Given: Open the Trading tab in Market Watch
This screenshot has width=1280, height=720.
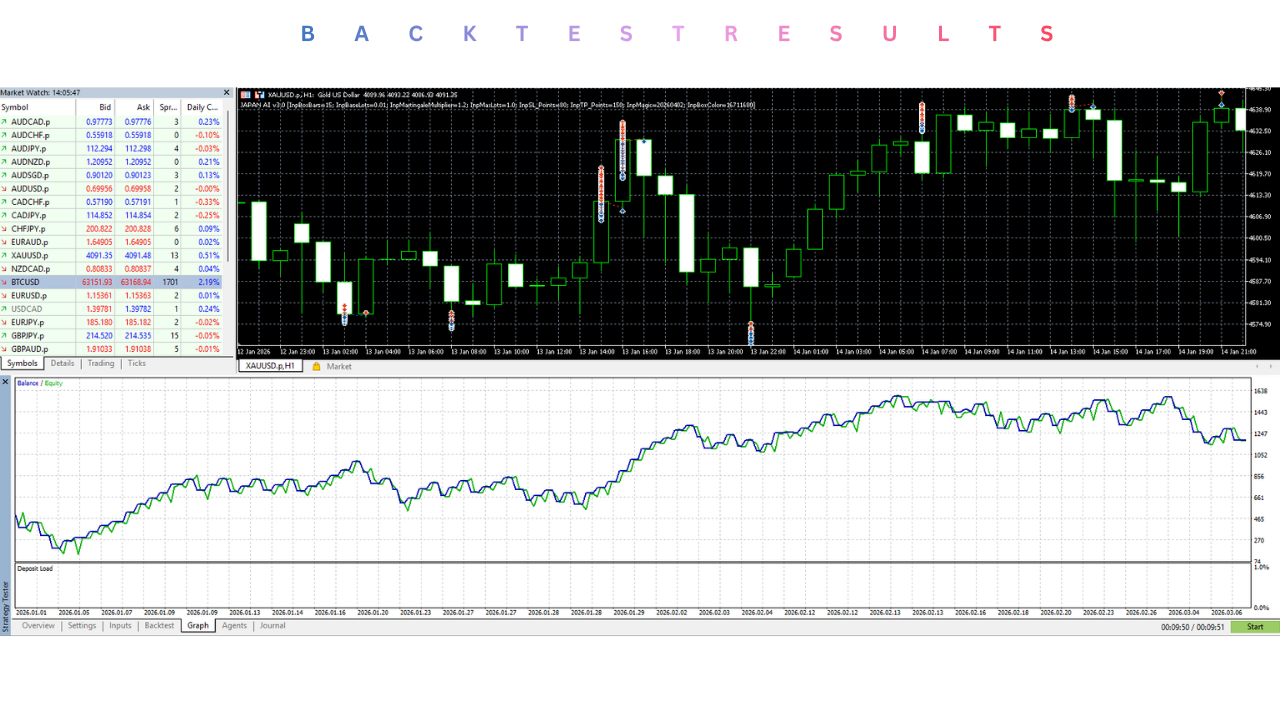Looking at the screenshot, I should tap(101, 363).
